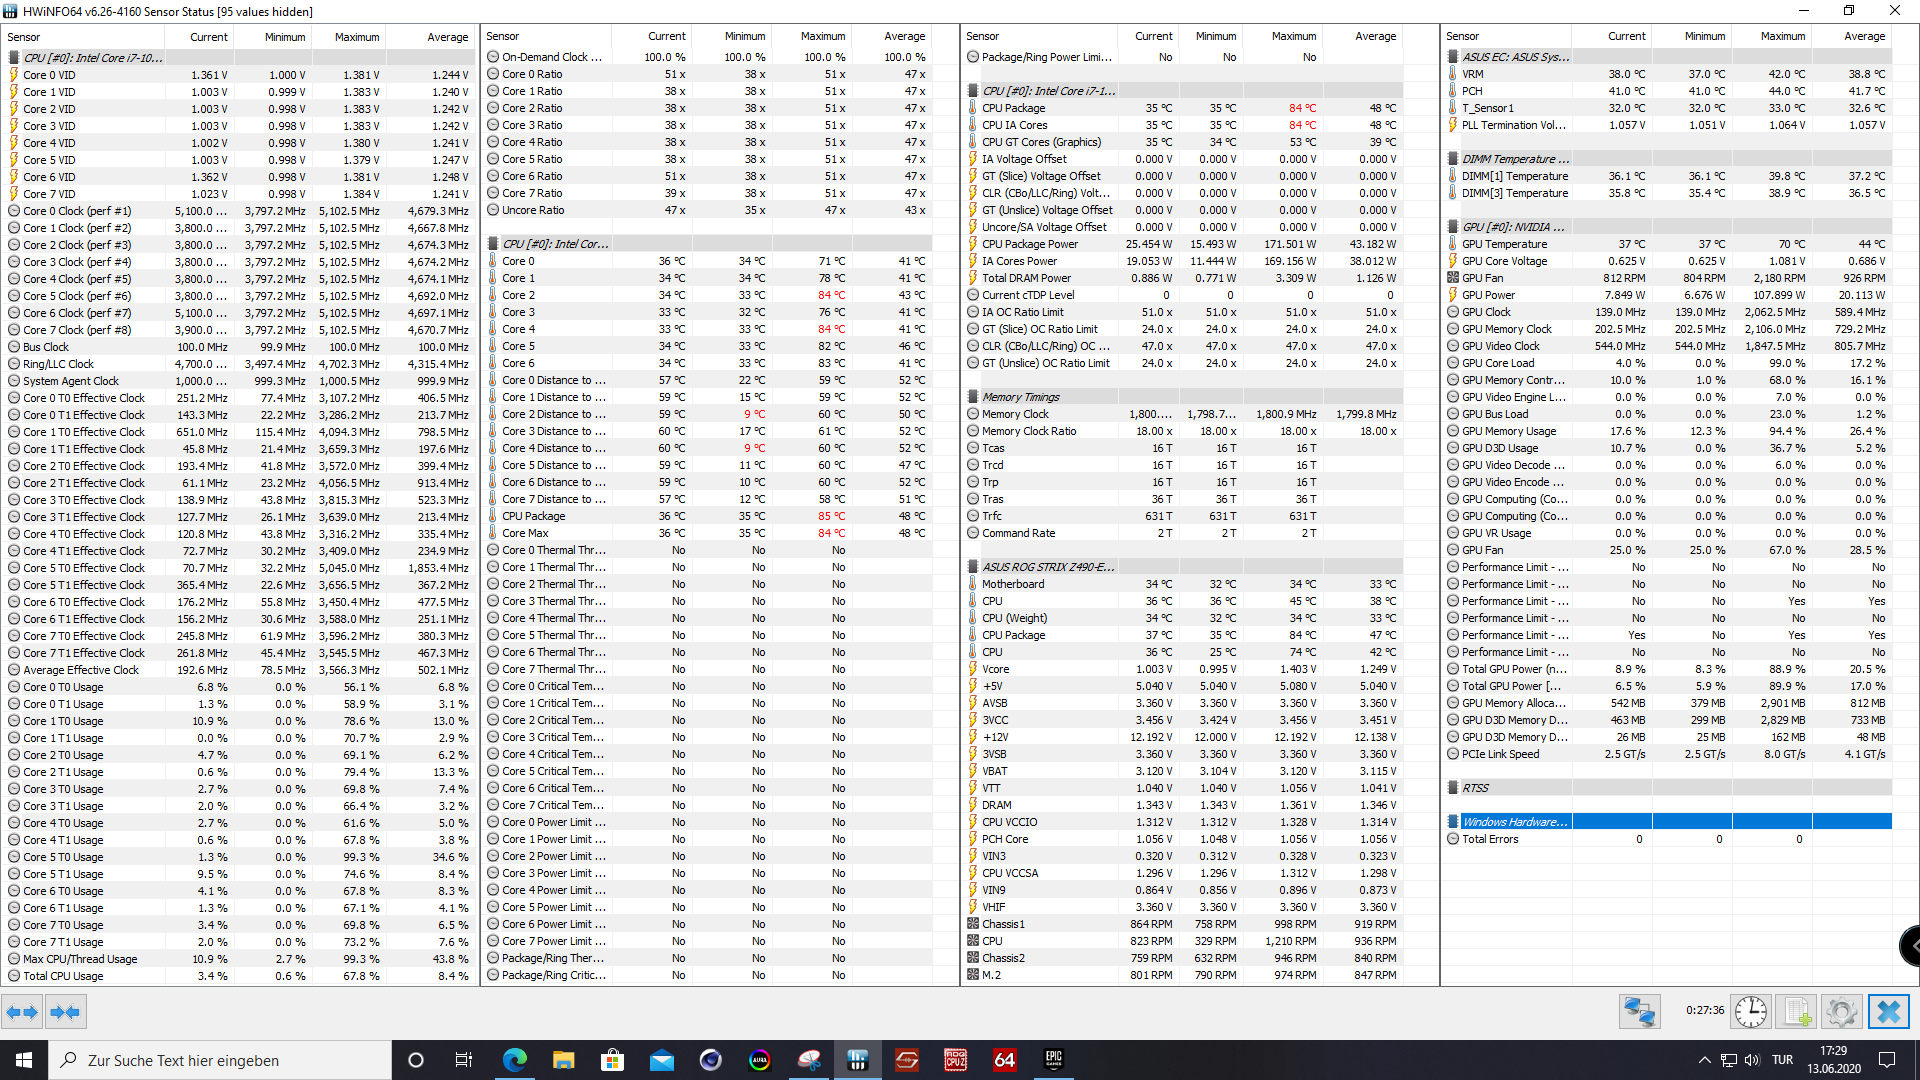1920x1080 pixels.
Task: Close sensors with the blue X button
Action: coord(1888,1012)
